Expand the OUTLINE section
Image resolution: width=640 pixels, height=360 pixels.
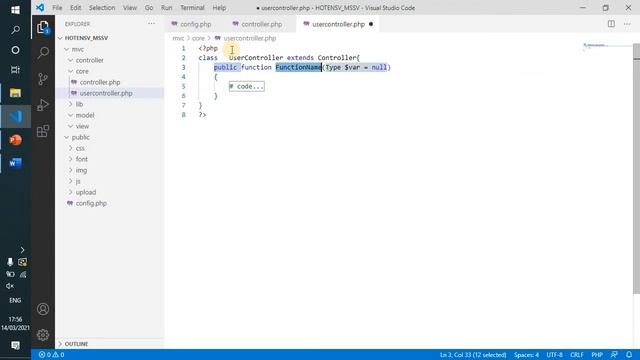(76, 344)
